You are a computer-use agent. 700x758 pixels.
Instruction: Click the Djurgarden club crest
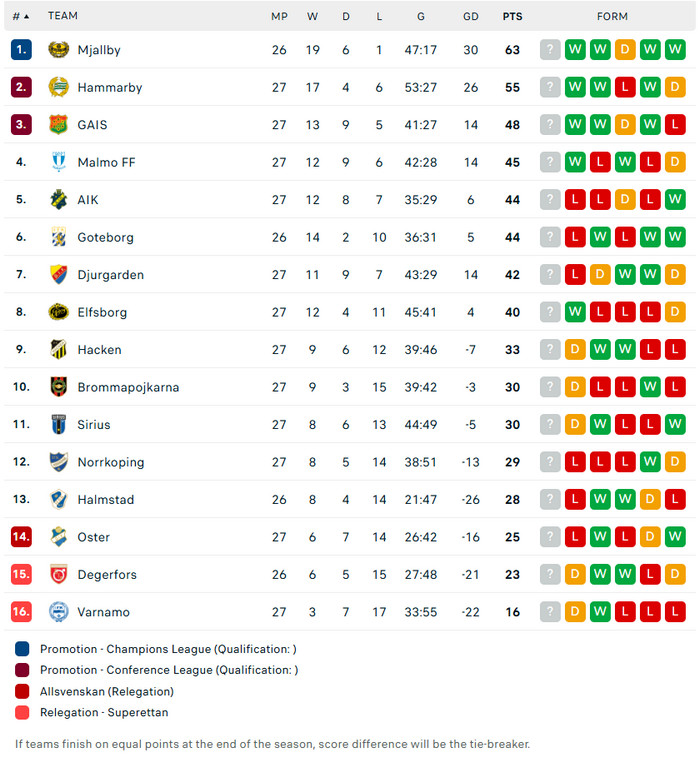58,275
